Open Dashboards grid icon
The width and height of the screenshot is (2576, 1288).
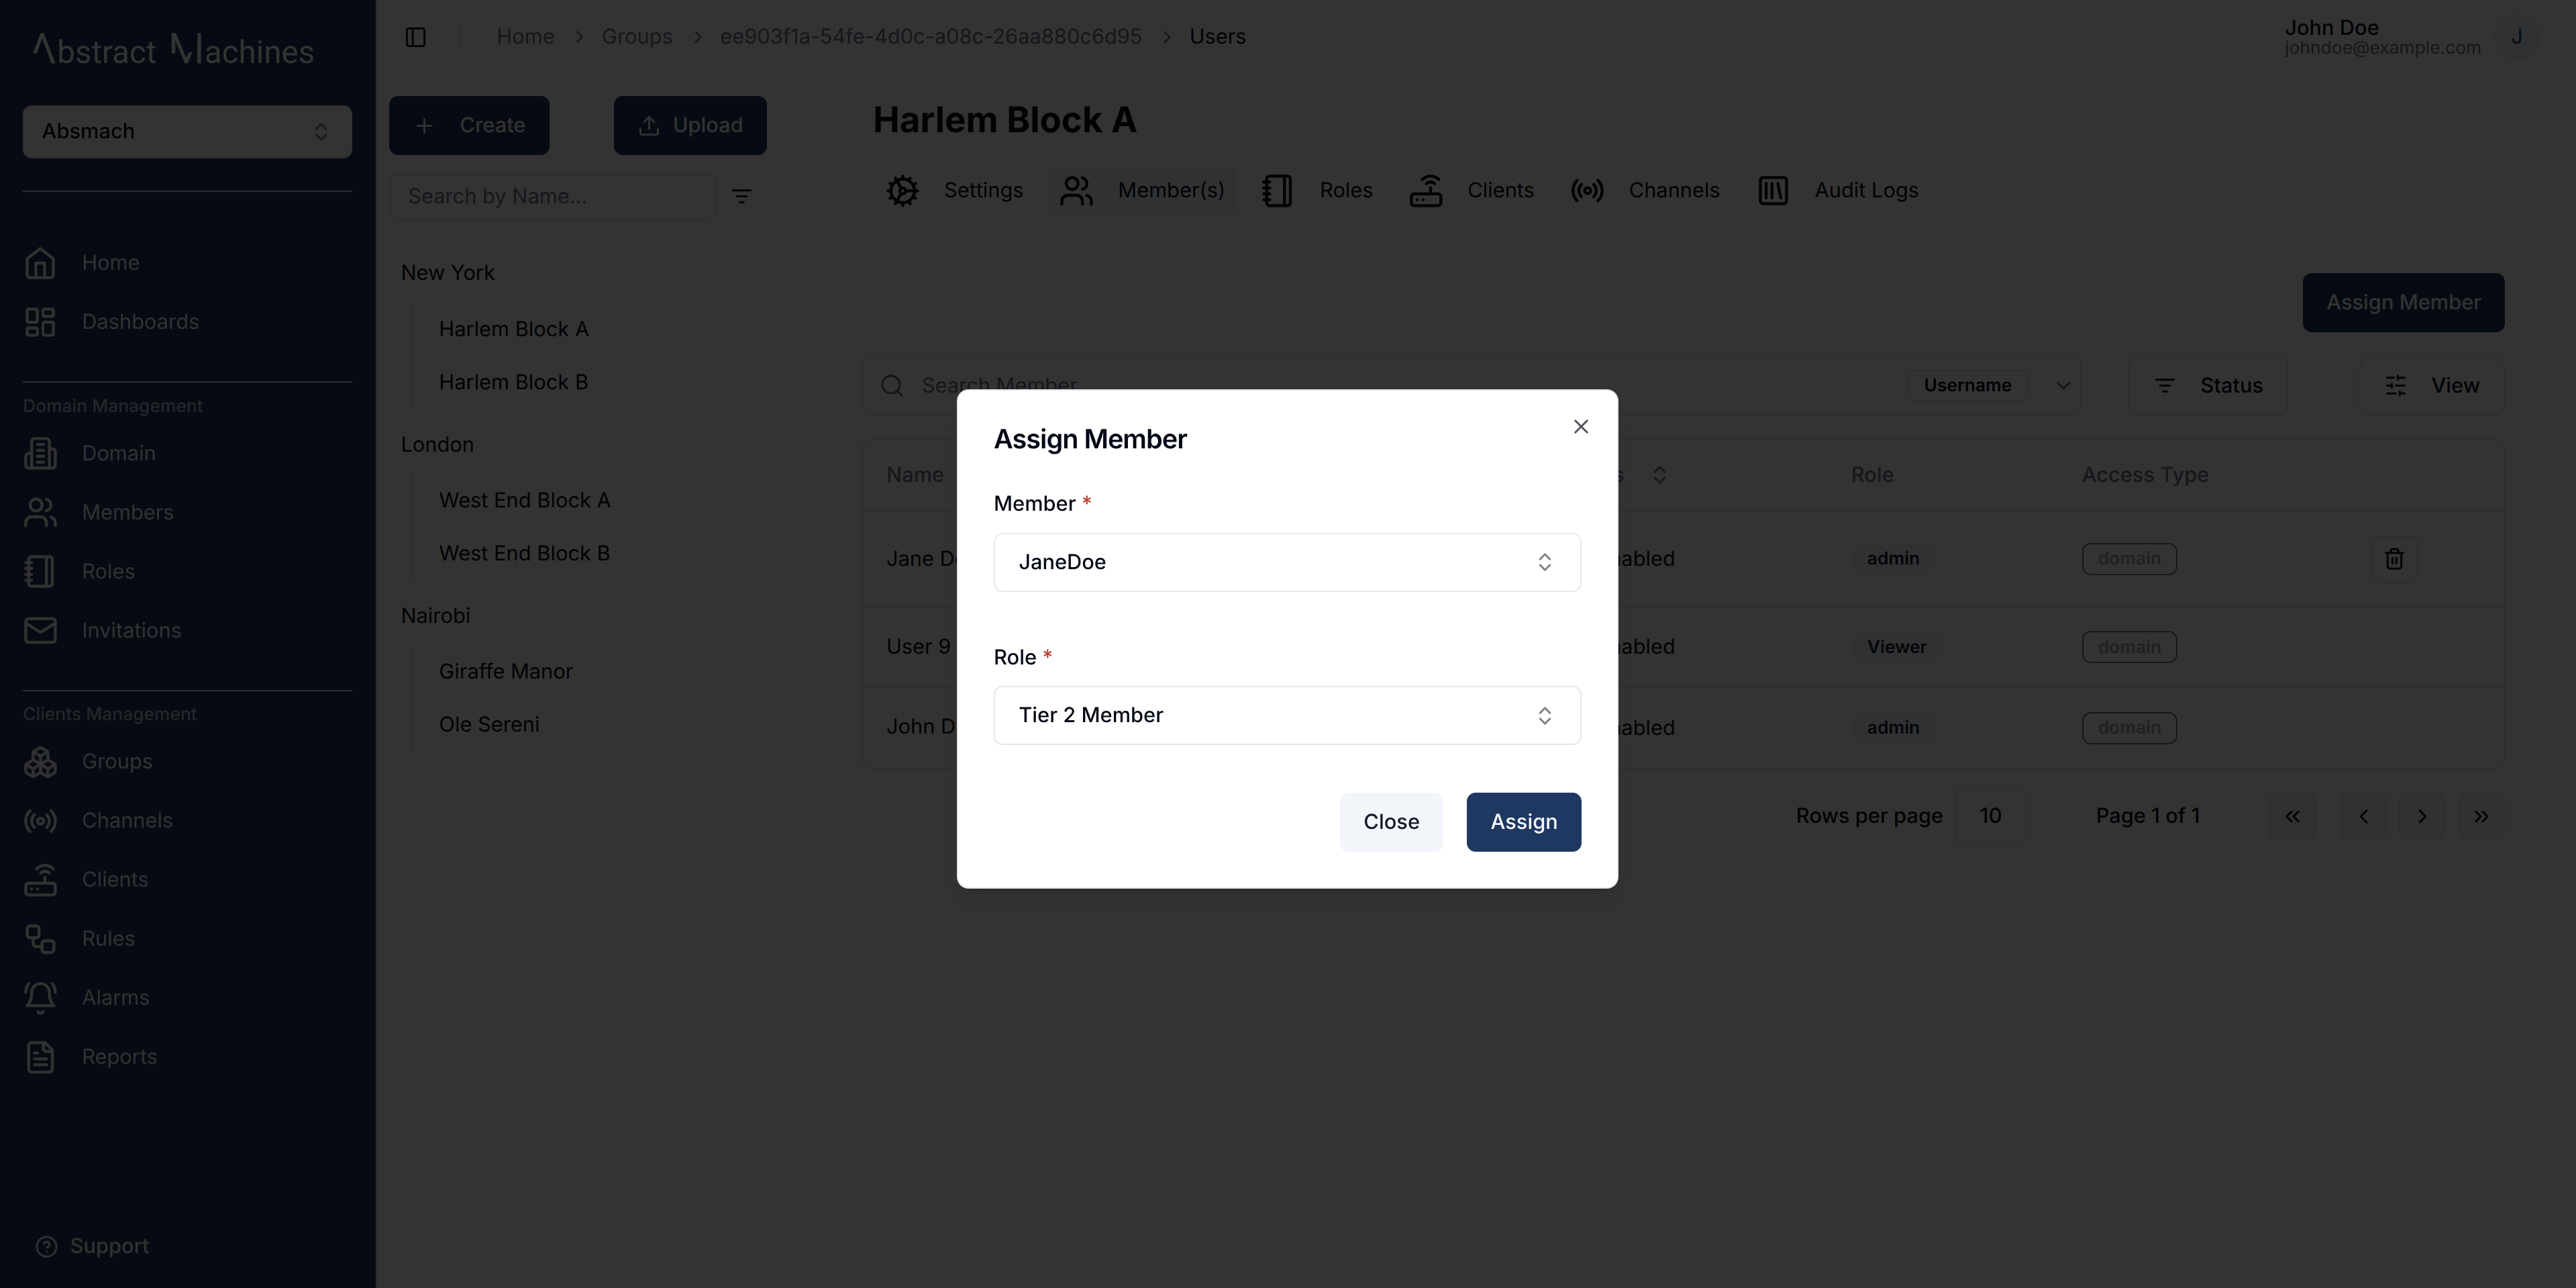pyautogui.click(x=40, y=322)
